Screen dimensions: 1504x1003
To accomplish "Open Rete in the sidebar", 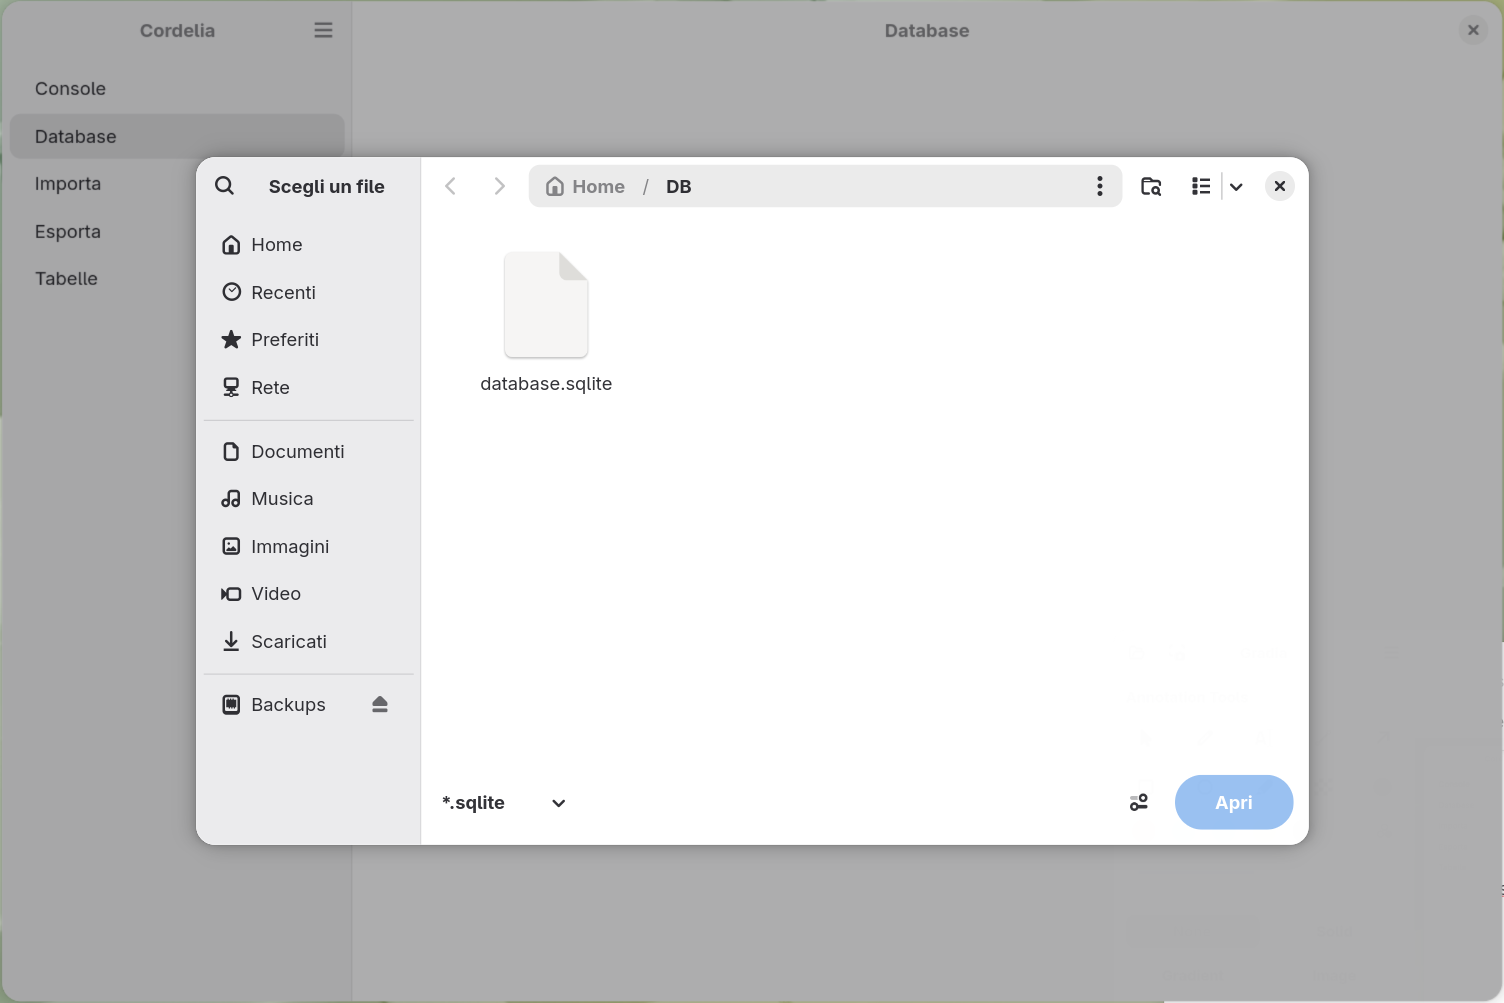I will coord(309,388).
